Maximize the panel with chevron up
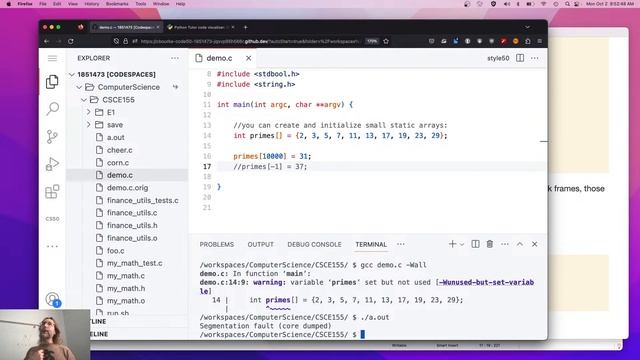This screenshot has height=360, width=640. (520, 244)
